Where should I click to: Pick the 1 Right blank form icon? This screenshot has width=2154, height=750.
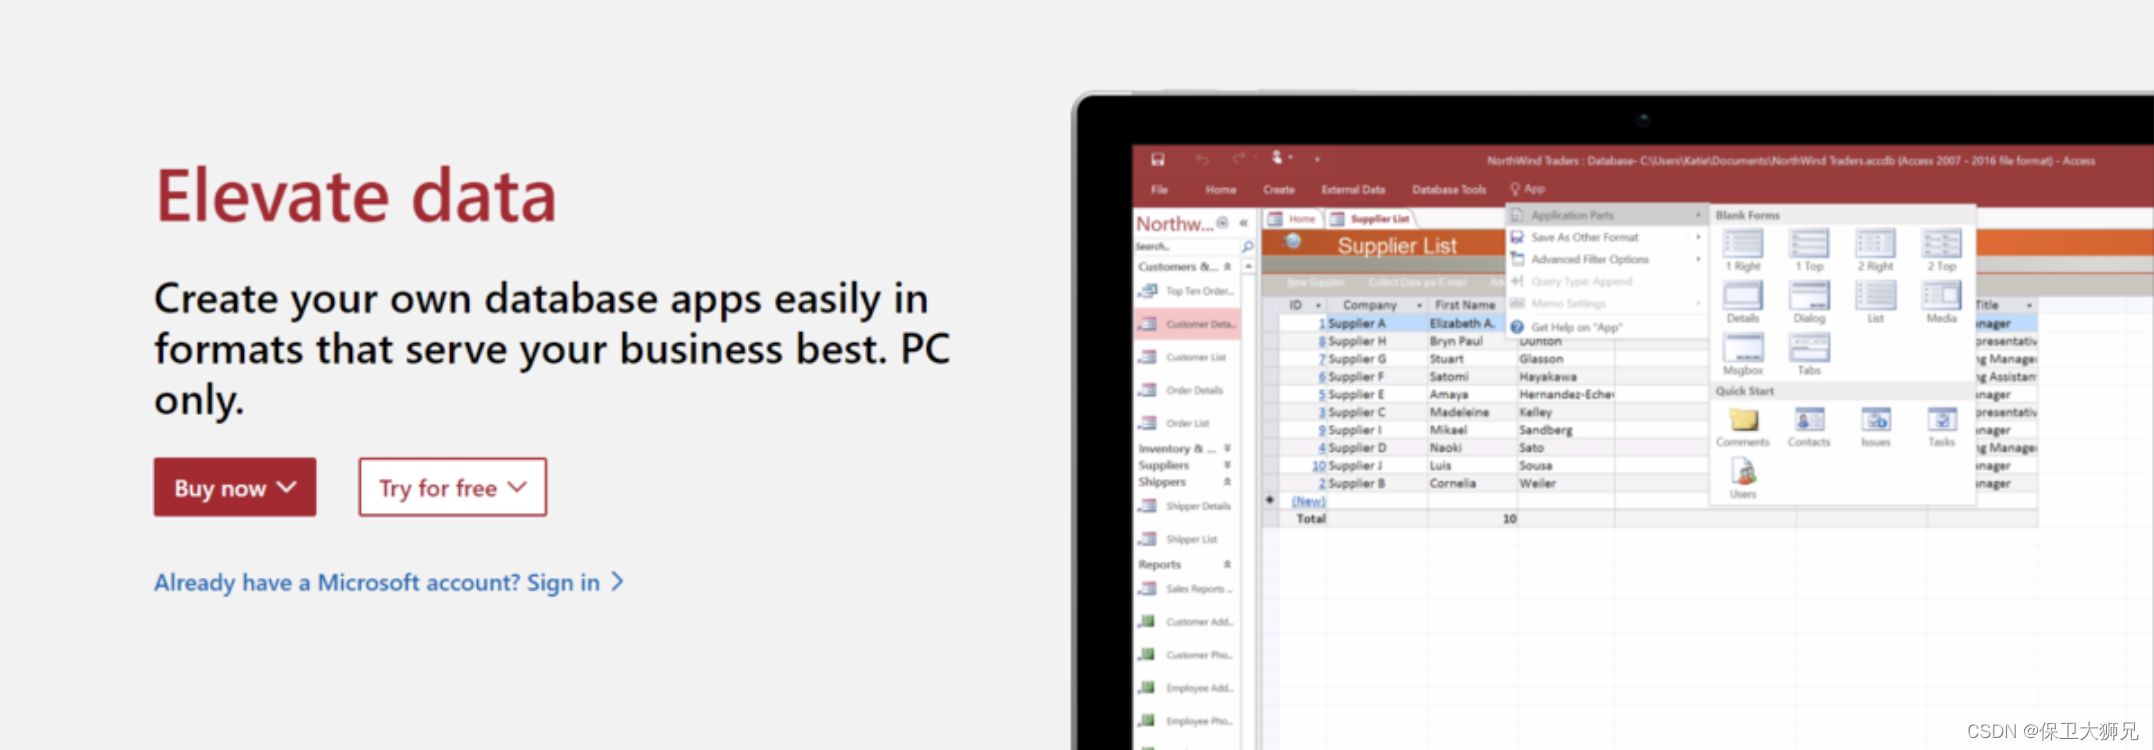1743,250
